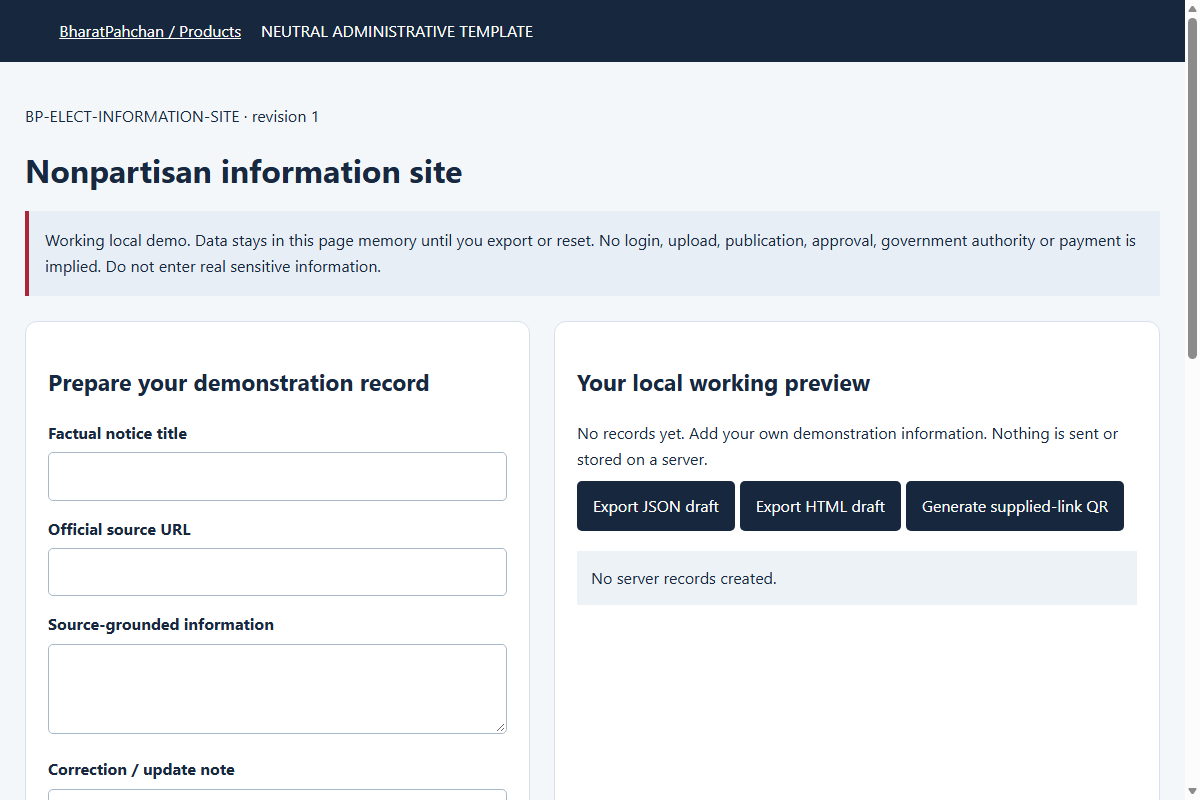Click the 'Working local demo' notice text

coord(592,253)
